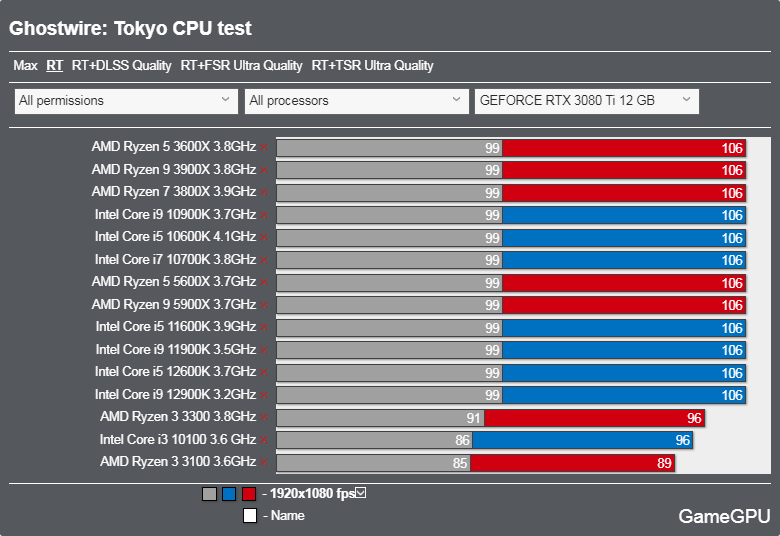780x536 pixels.
Task: Remove AMD Ryzen 3 3300 row via red X
Action: [264, 417]
